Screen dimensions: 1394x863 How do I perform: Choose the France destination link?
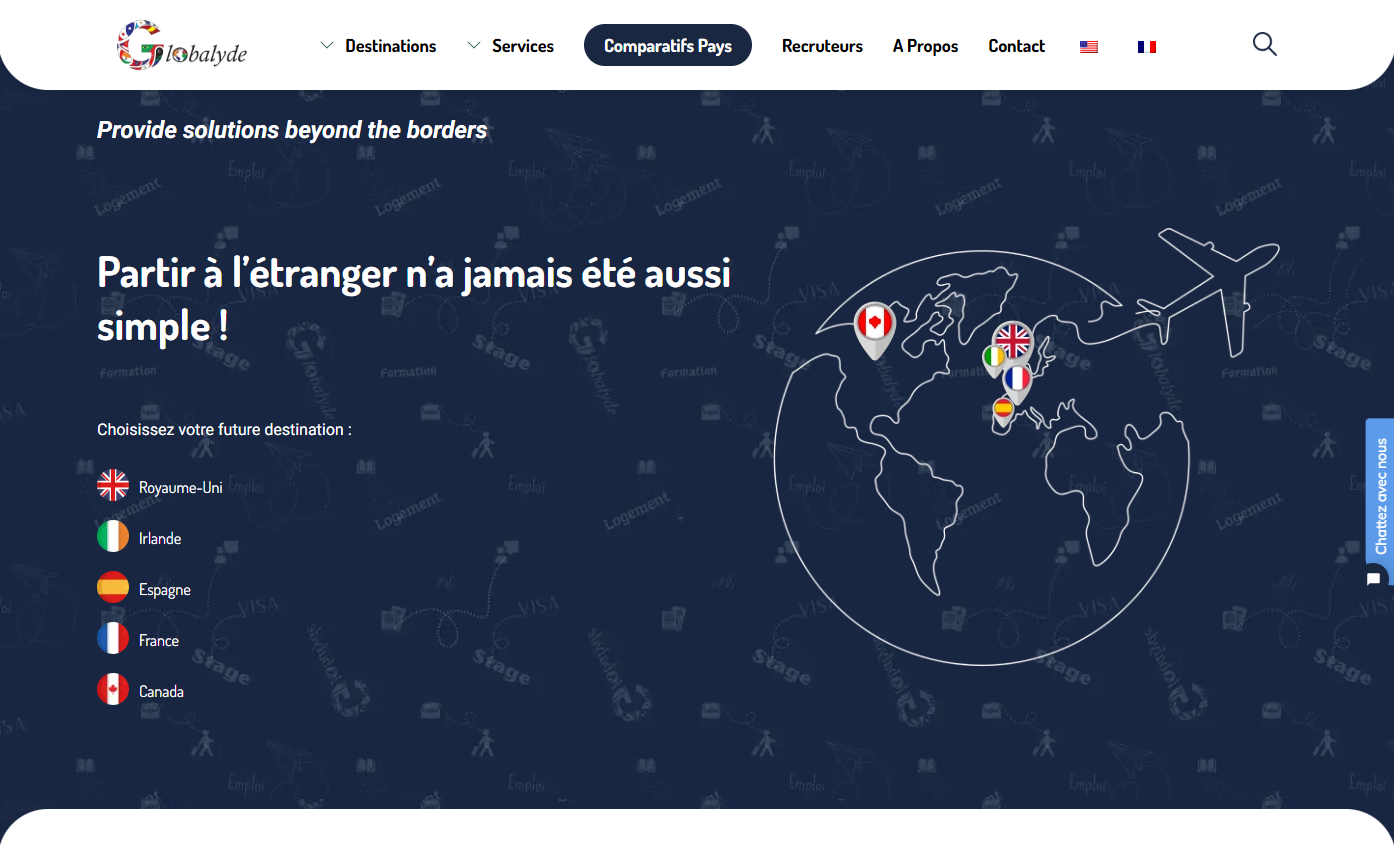point(159,641)
